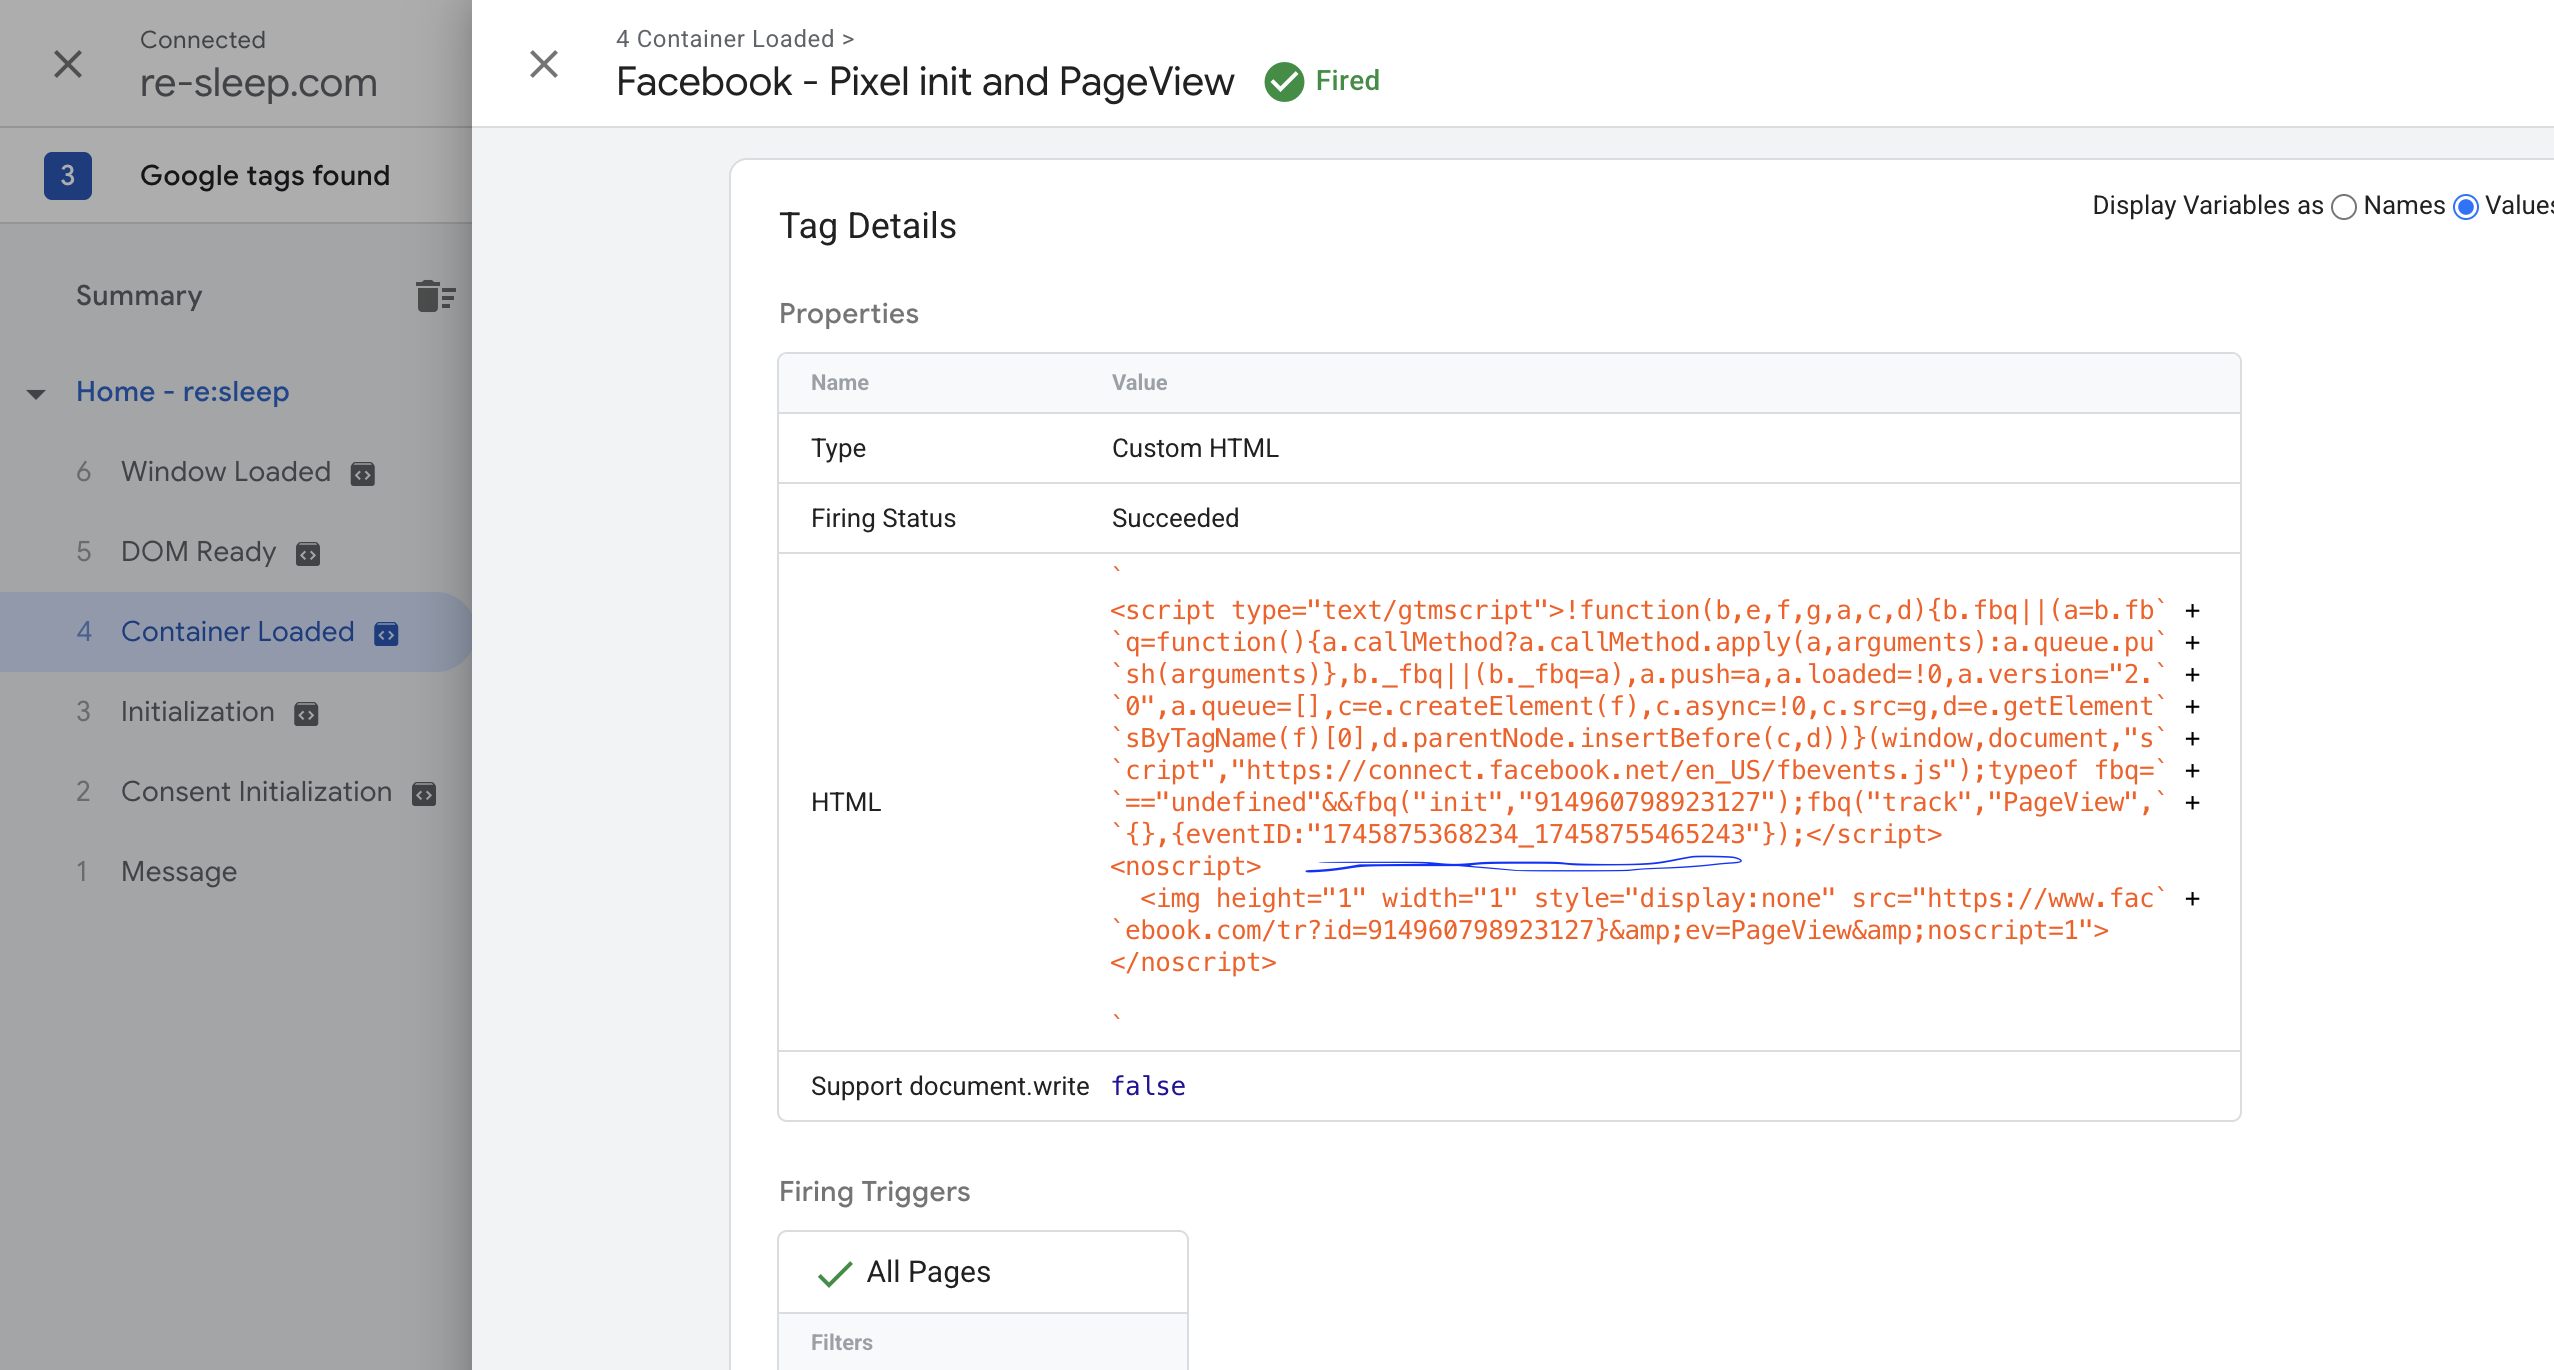Click the Support document.write property name
2554x1370 pixels.
pos(950,1086)
